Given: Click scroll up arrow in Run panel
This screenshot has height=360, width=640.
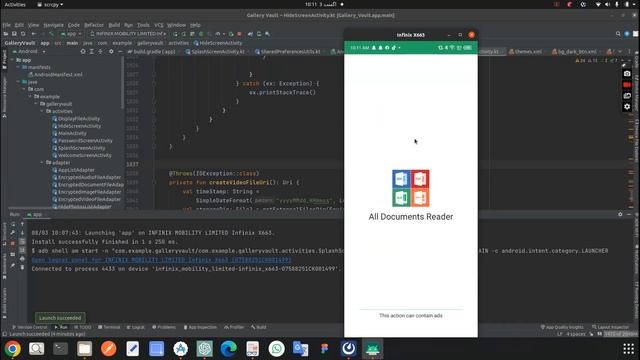Looking at the screenshot, I should point(22,224).
